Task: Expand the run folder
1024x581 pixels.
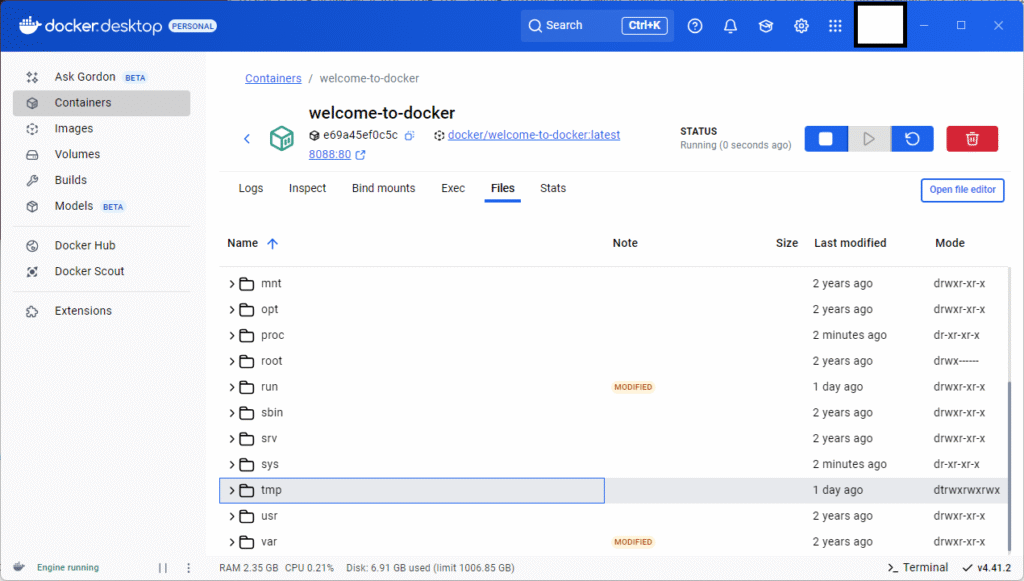Action: [232, 387]
